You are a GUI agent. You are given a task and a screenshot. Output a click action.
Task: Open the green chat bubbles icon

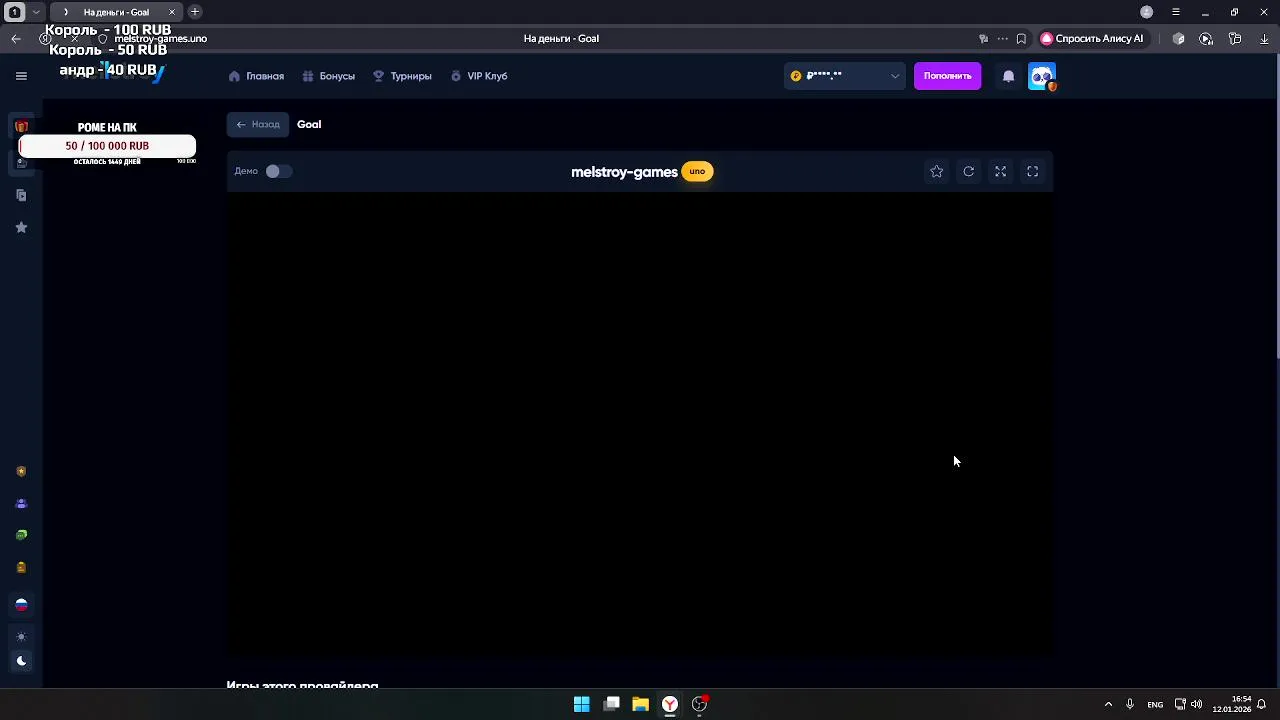(x=21, y=535)
